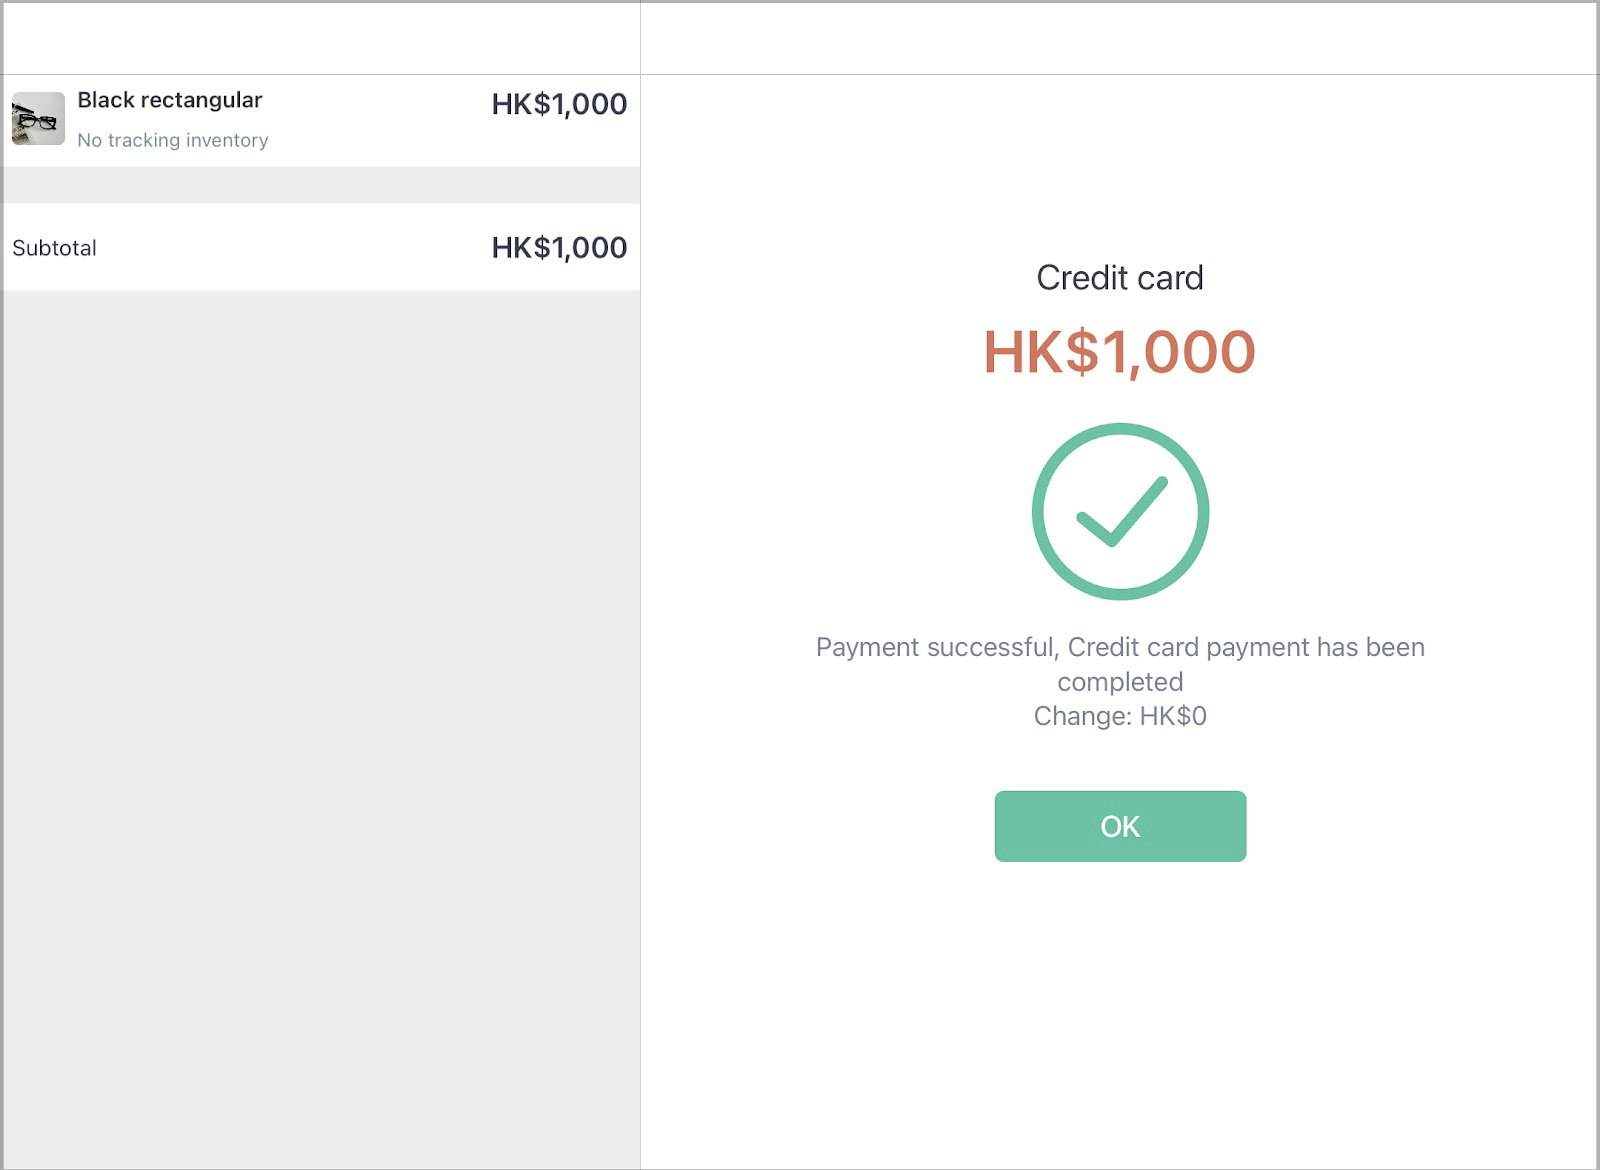Open the Black rectangular glasses thumbnail
Image resolution: width=1600 pixels, height=1170 pixels.
pos(38,118)
